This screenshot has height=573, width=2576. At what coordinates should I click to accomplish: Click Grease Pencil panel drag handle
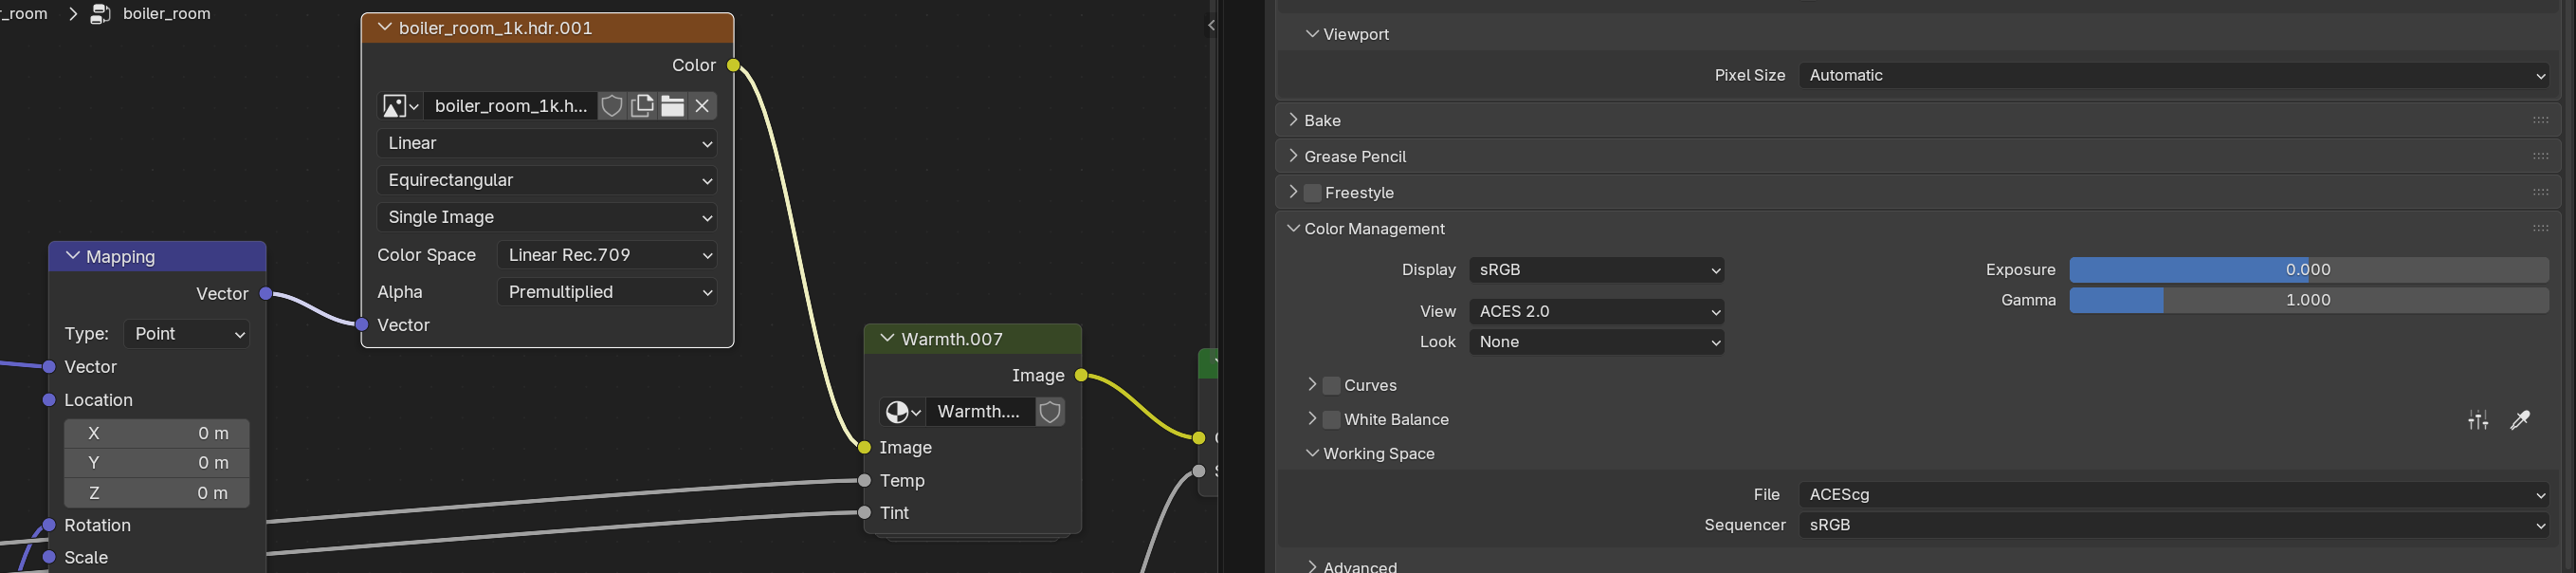(2541, 156)
